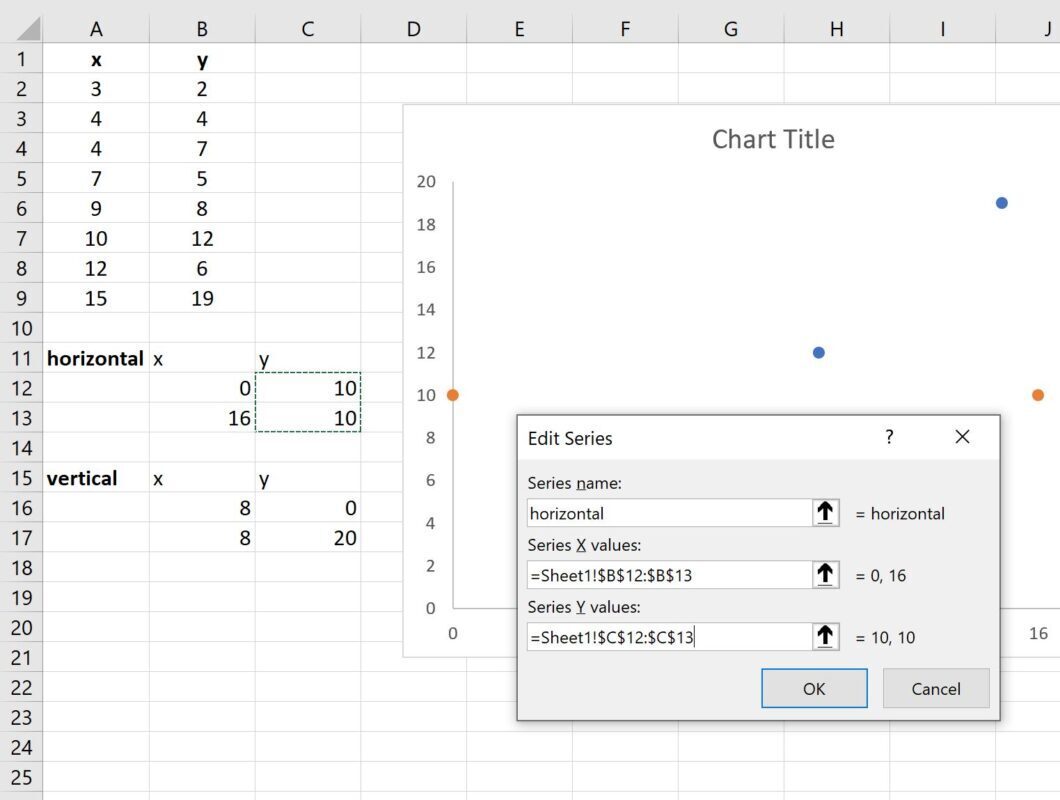
Task: Select cell B8 containing 6
Action: tap(202, 268)
